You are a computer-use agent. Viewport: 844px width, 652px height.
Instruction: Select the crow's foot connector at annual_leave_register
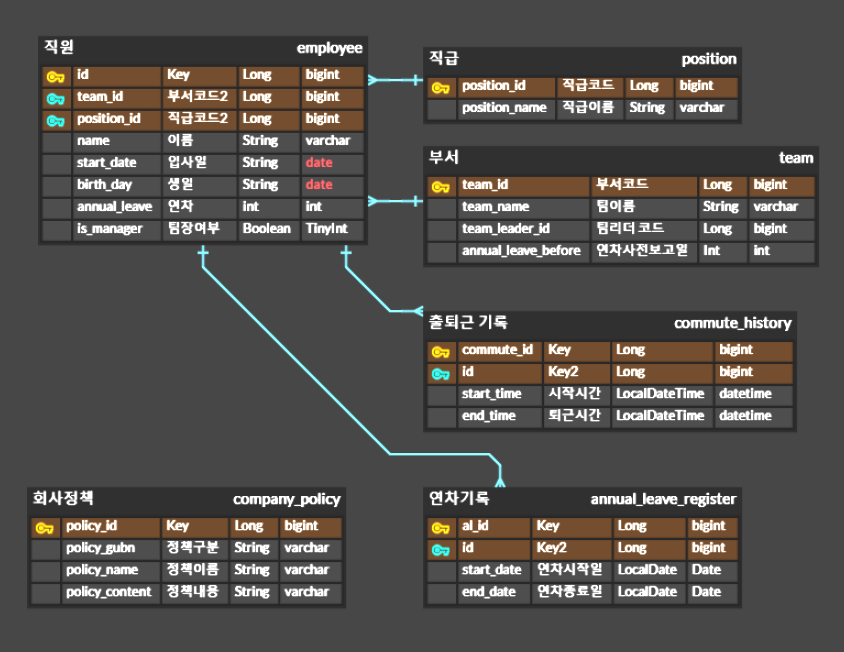[500, 481]
